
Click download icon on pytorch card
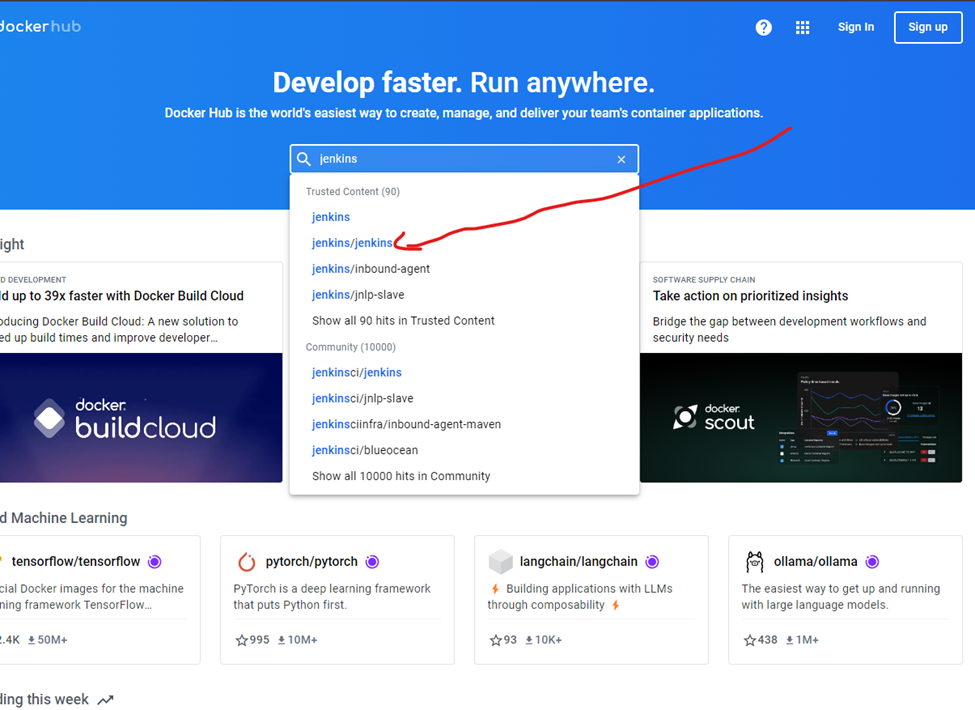pyautogui.click(x=281, y=640)
